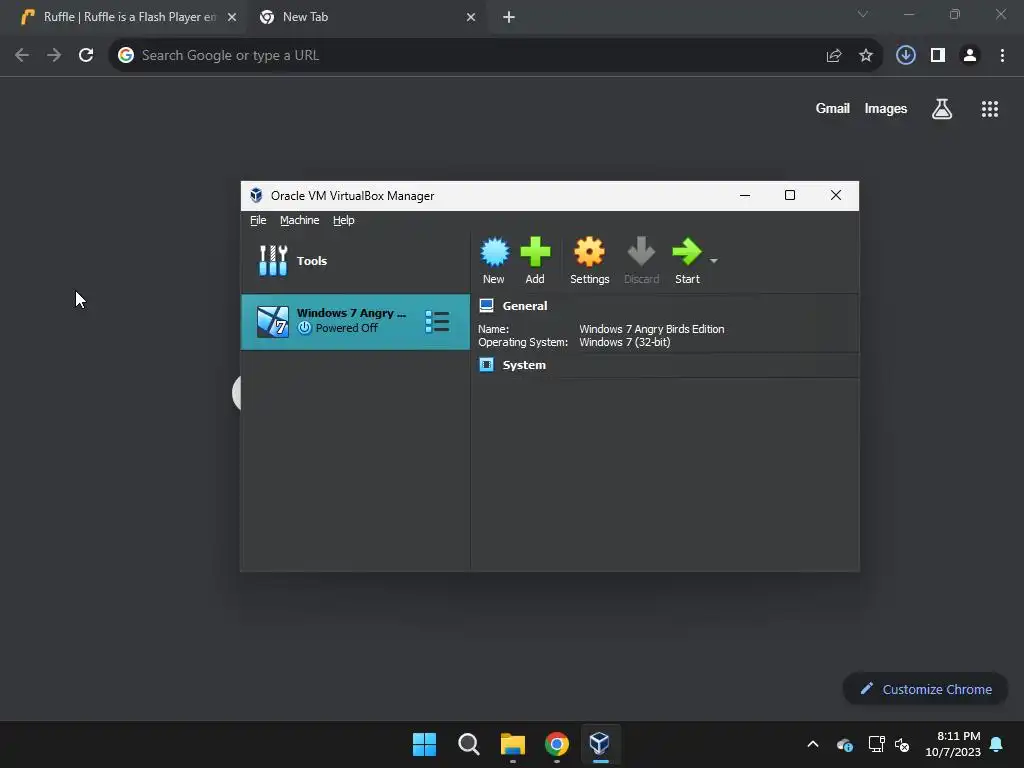Start the virtual machine with green arrow
The height and width of the screenshot is (768, 1024).
(686, 252)
